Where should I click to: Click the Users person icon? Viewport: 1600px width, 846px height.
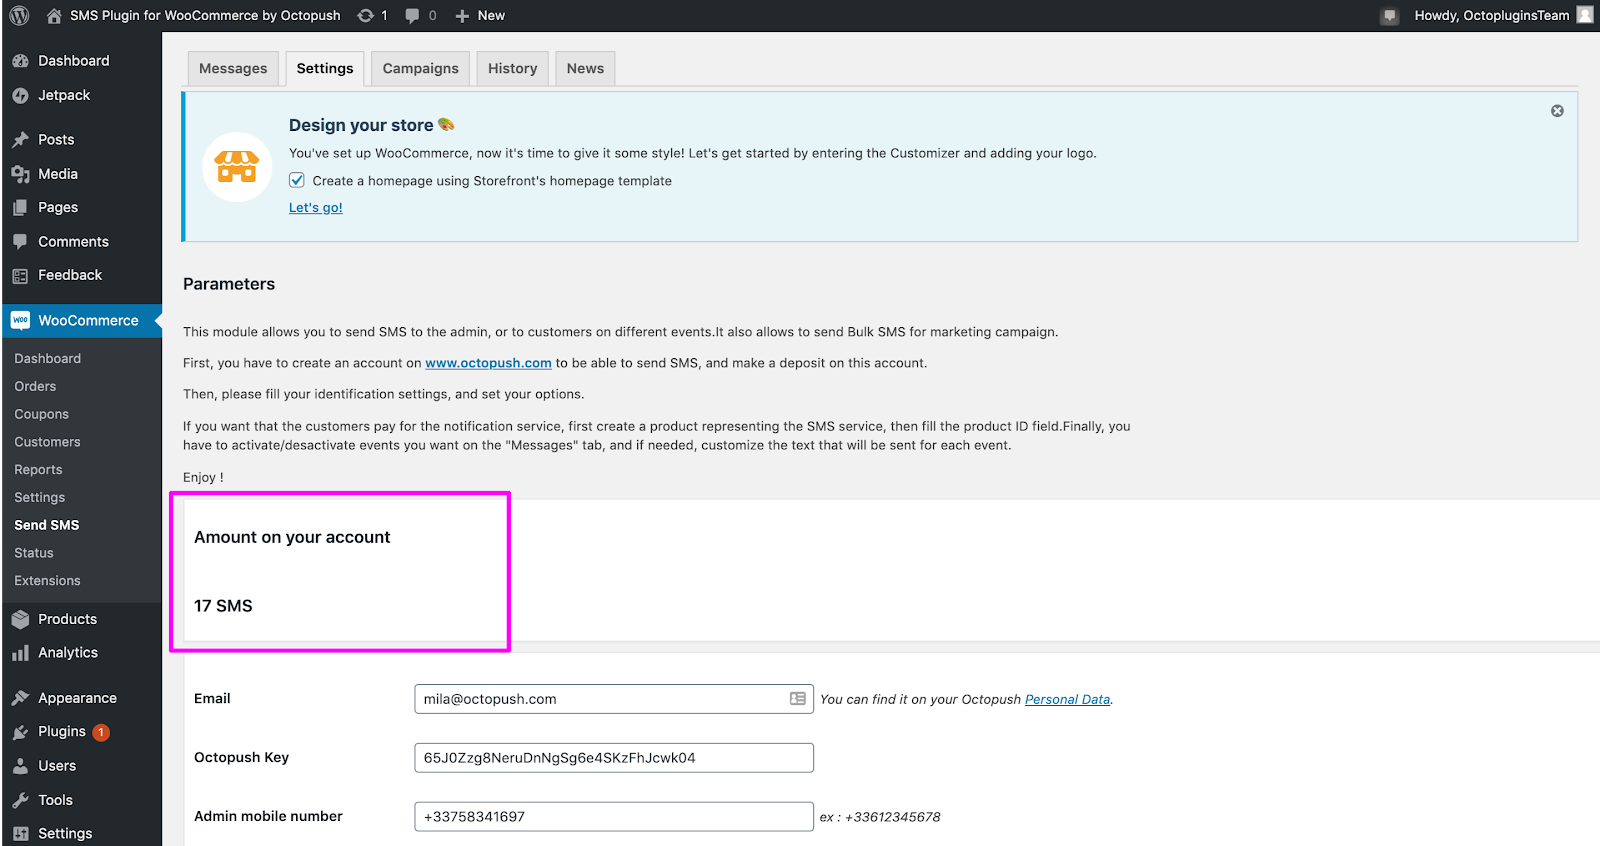pyautogui.click(x=20, y=766)
